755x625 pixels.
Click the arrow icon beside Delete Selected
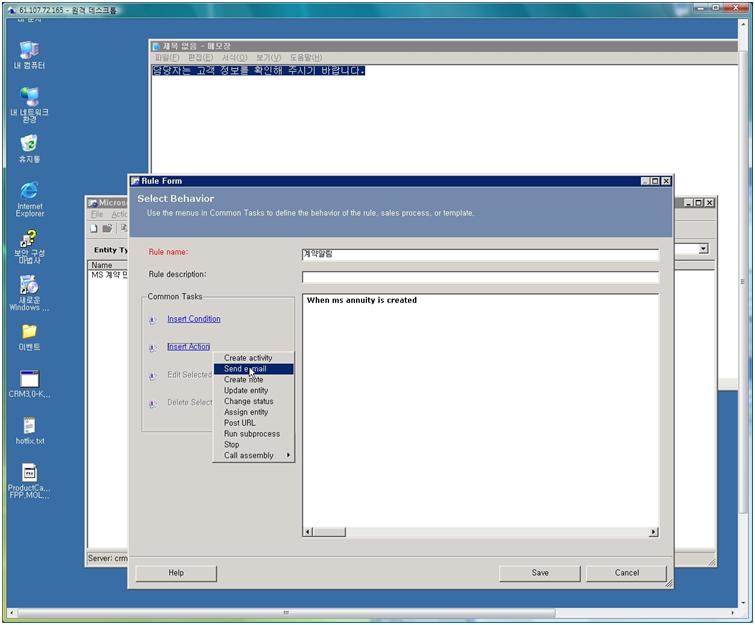pos(153,404)
